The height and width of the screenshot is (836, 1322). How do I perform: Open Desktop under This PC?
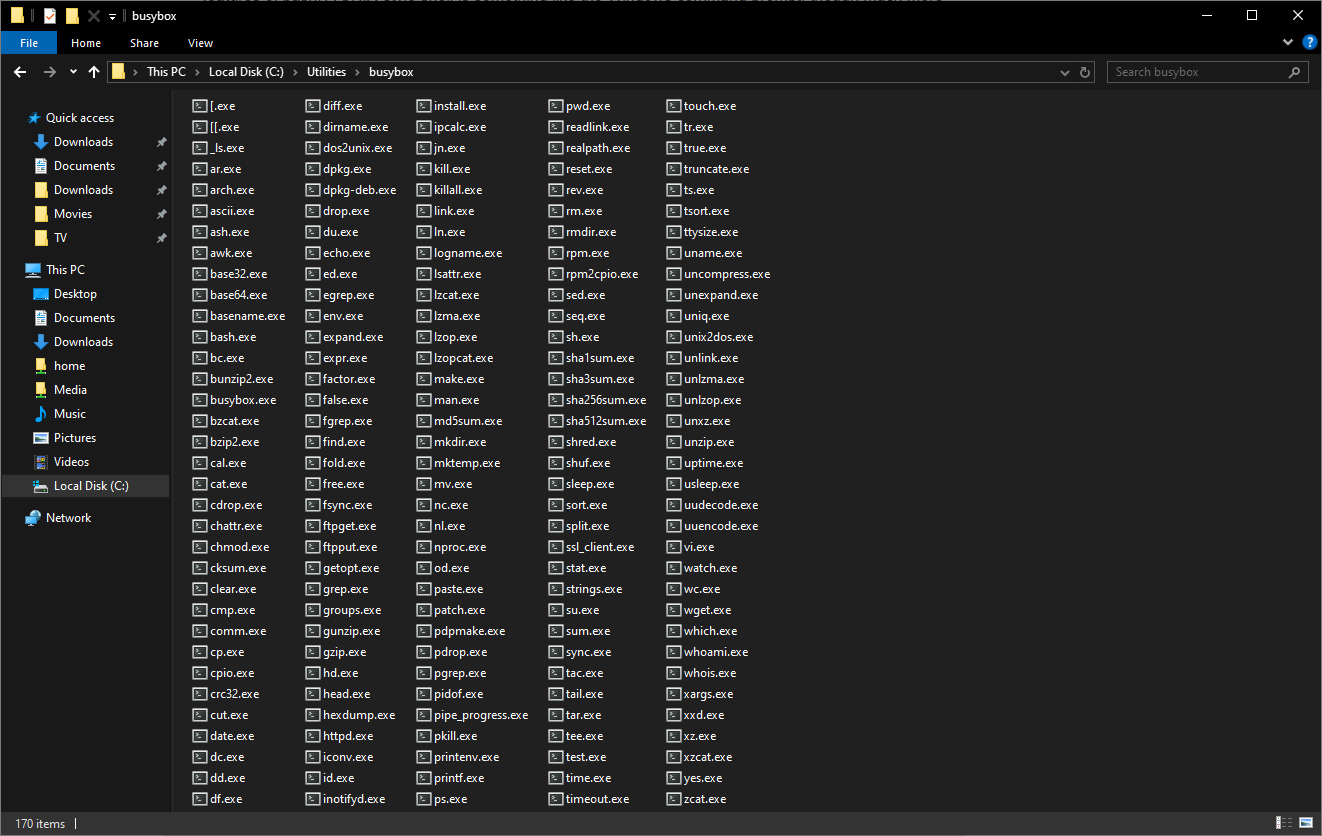[x=76, y=294]
